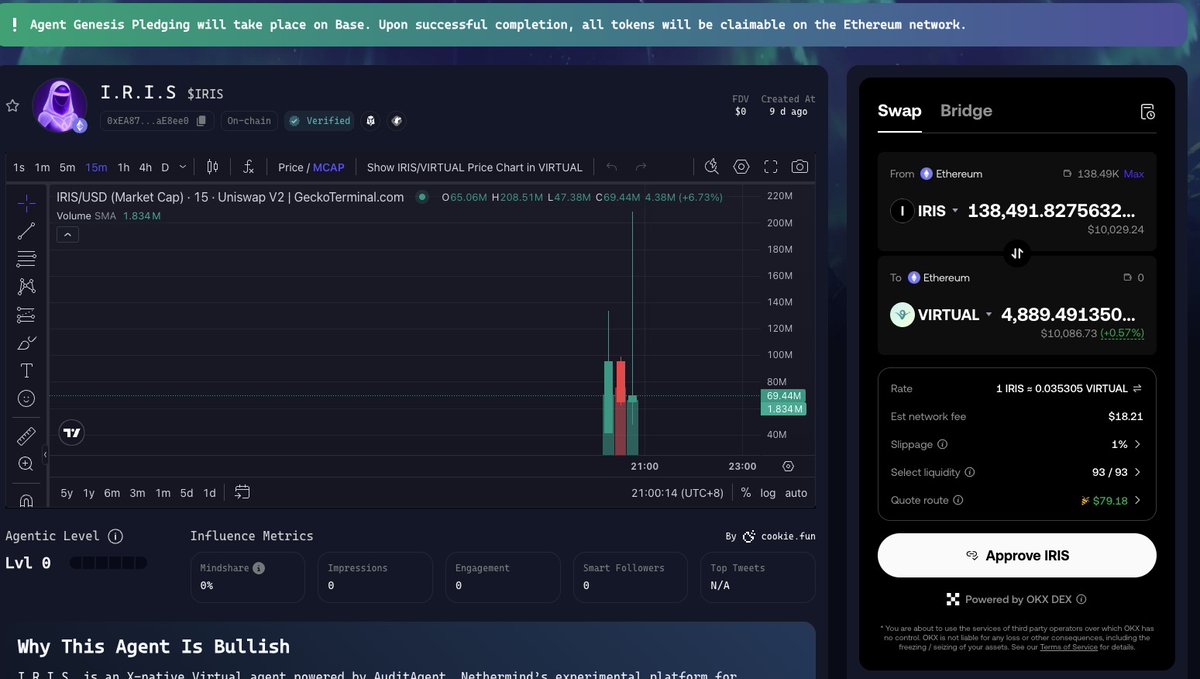The height and width of the screenshot is (679, 1200).
Task: Open swap transaction history icon
Action: tap(1147, 112)
